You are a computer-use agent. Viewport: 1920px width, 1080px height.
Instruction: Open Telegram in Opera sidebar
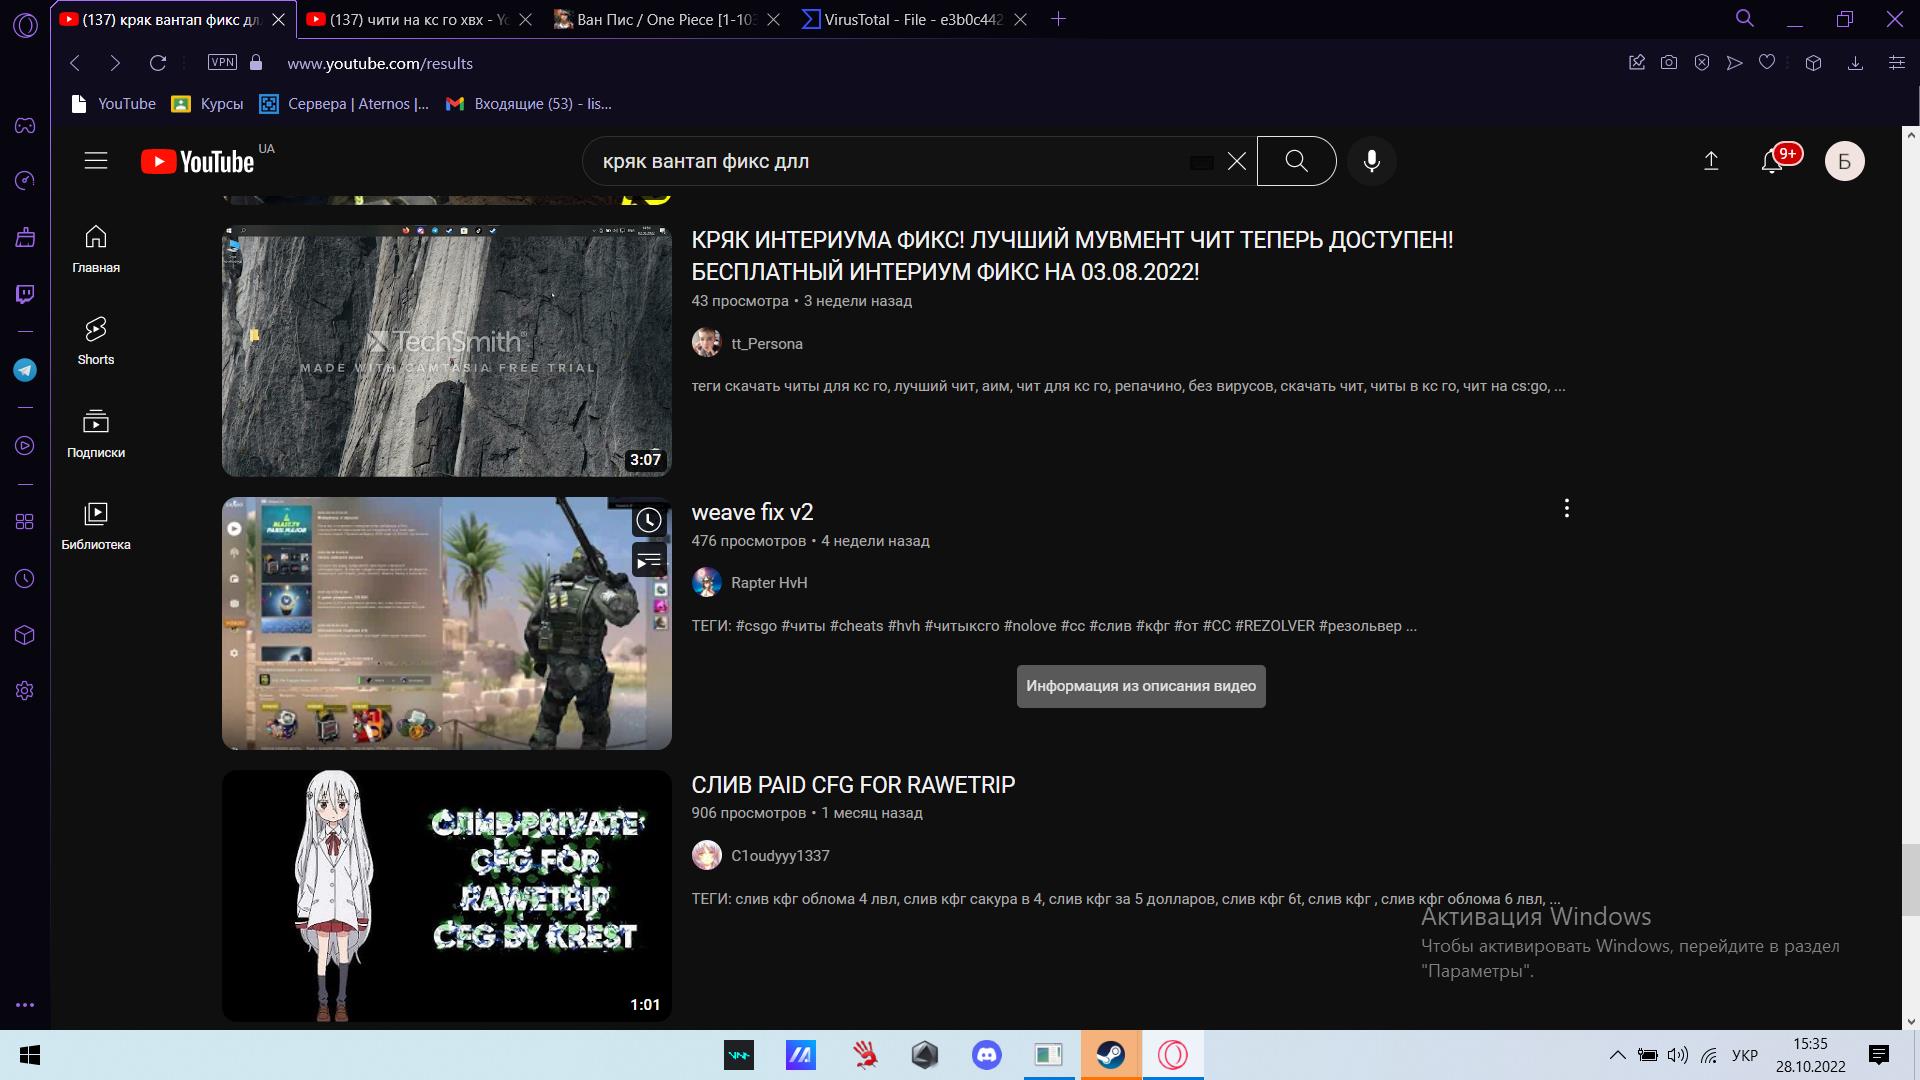click(x=25, y=370)
